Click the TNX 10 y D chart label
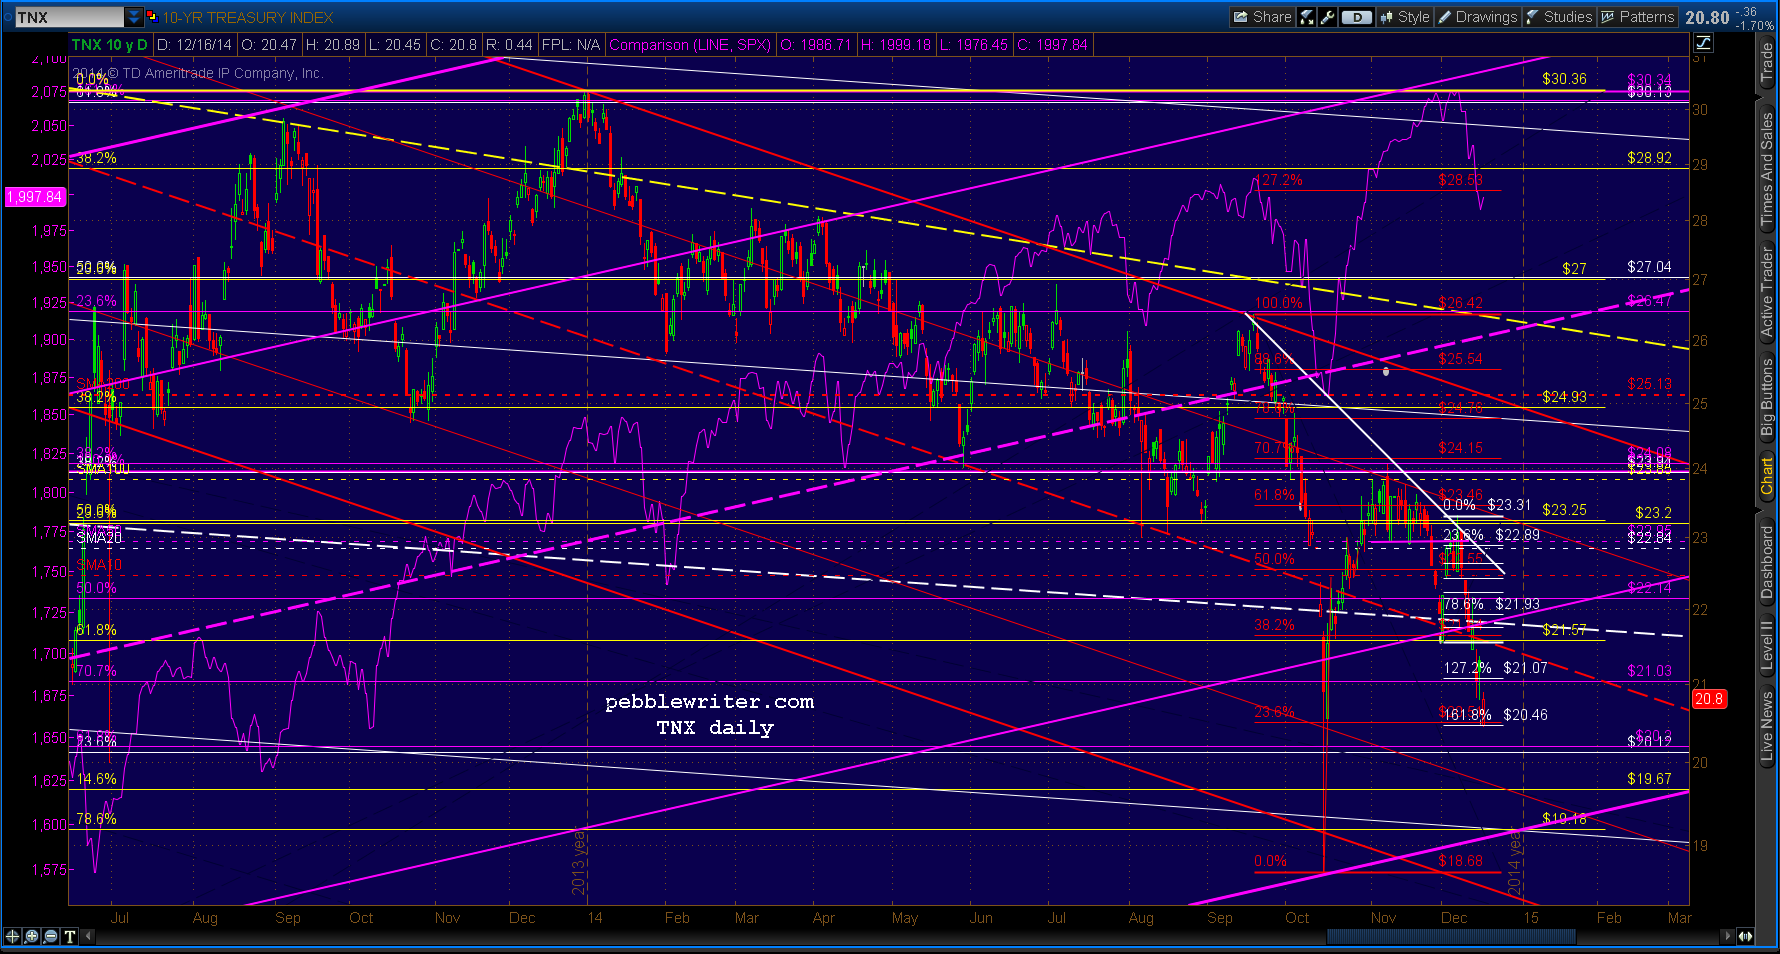Screen dimensions: 1780x954 [x=110, y=44]
